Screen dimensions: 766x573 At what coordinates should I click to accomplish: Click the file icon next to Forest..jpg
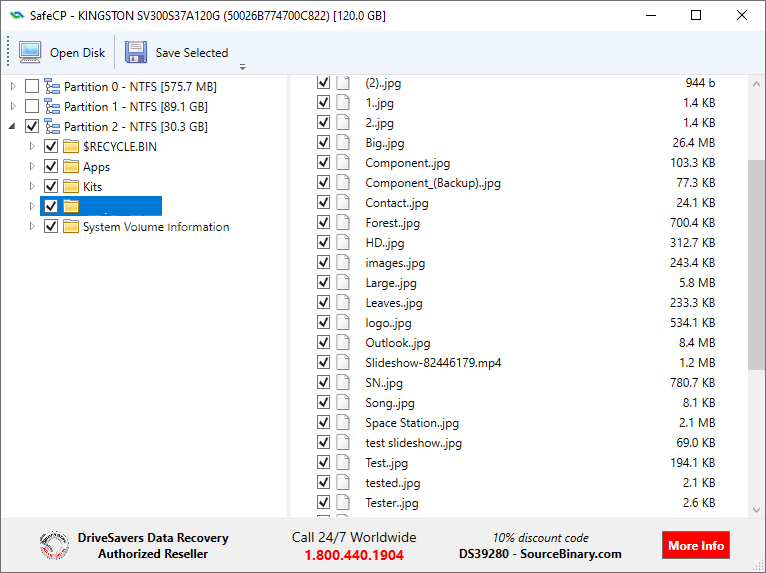pos(343,223)
